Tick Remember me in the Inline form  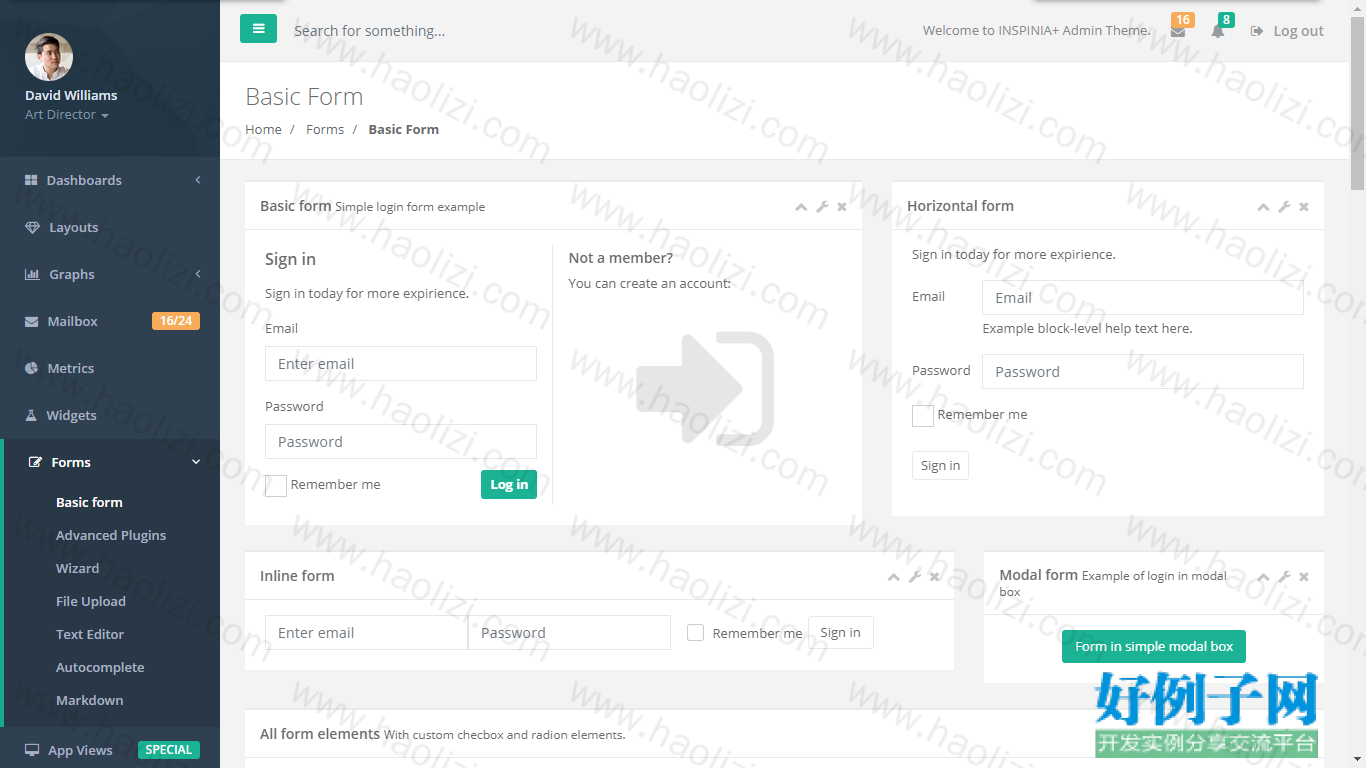click(x=696, y=633)
